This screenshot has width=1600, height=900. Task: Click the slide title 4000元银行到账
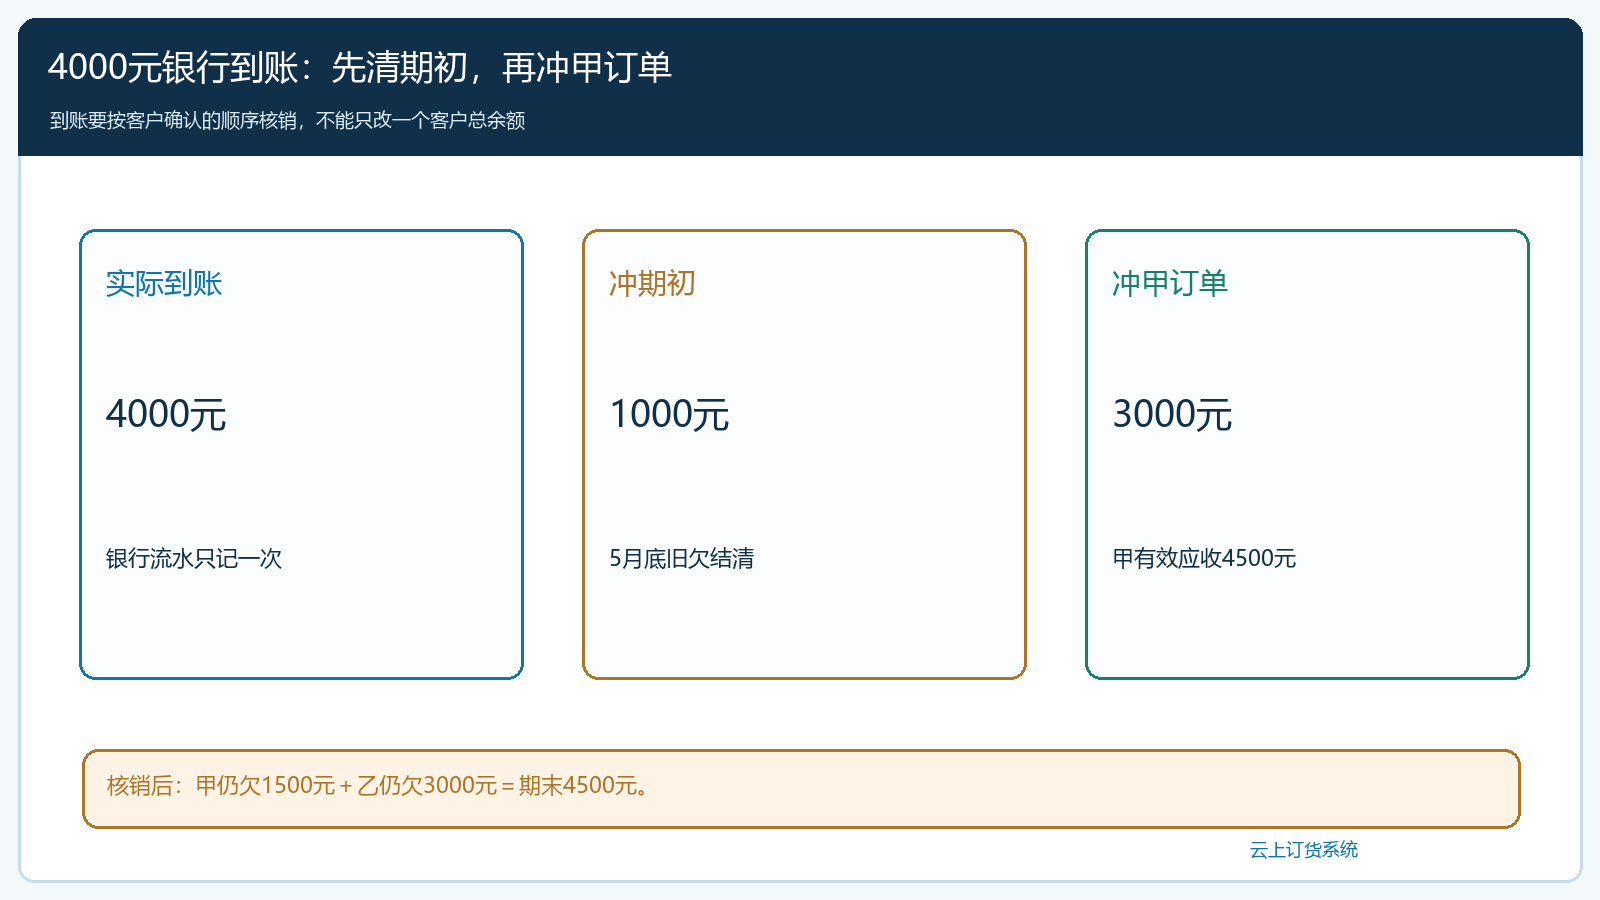point(172,68)
